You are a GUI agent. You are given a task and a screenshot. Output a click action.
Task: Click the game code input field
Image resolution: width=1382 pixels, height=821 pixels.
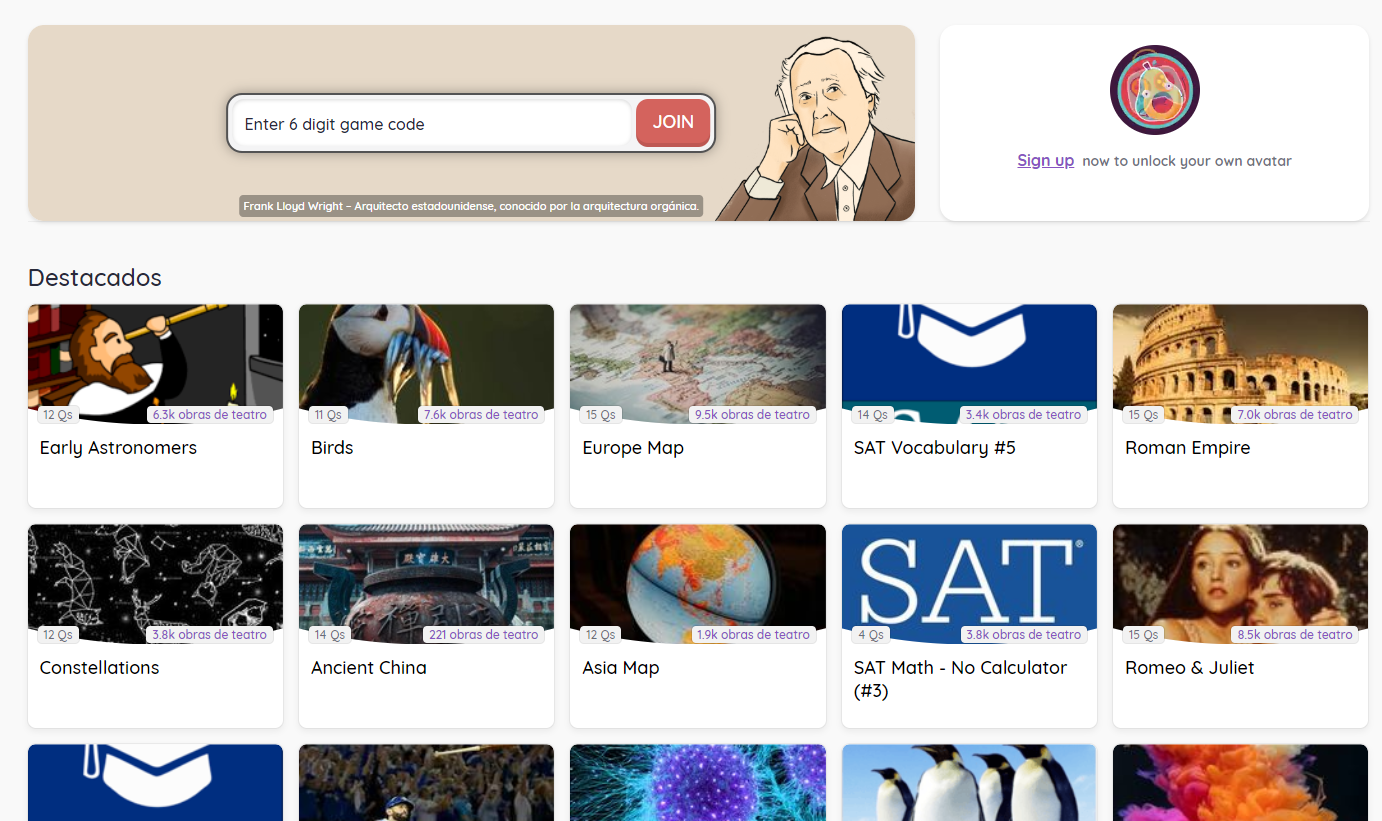coord(432,124)
